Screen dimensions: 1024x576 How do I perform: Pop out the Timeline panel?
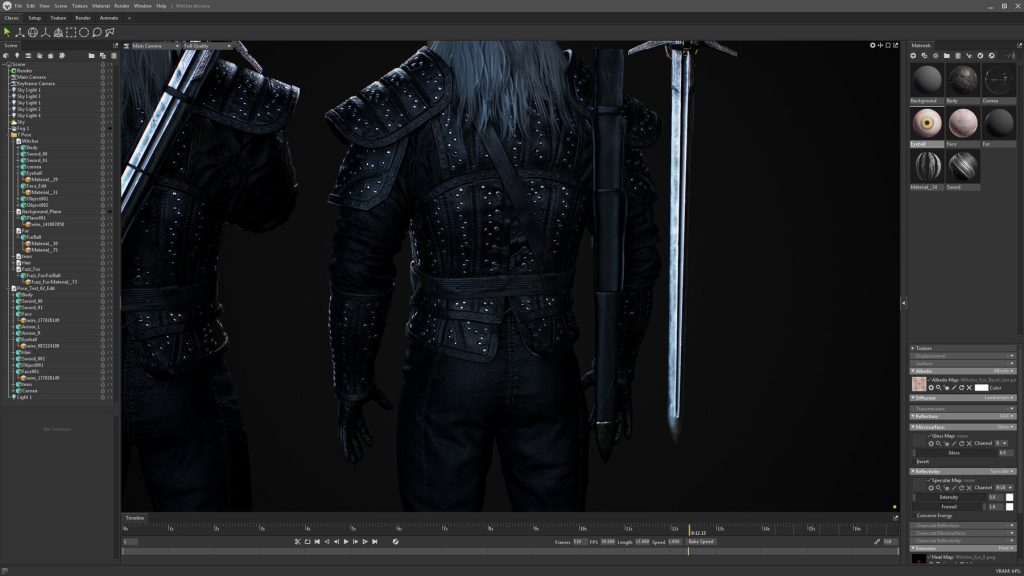click(895, 518)
